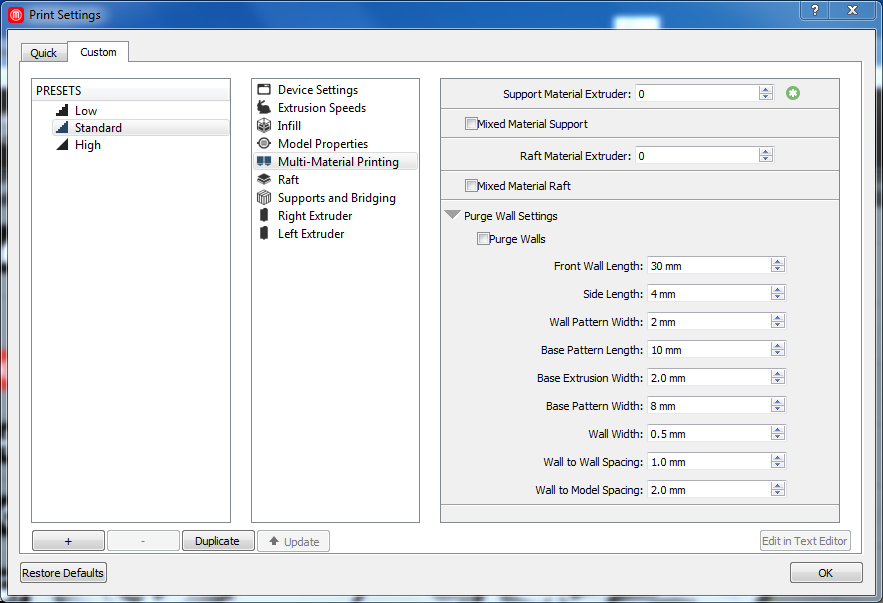The image size is (883, 603).
Task: Open Supports and Bridging category
Action: [x=336, y=198]
